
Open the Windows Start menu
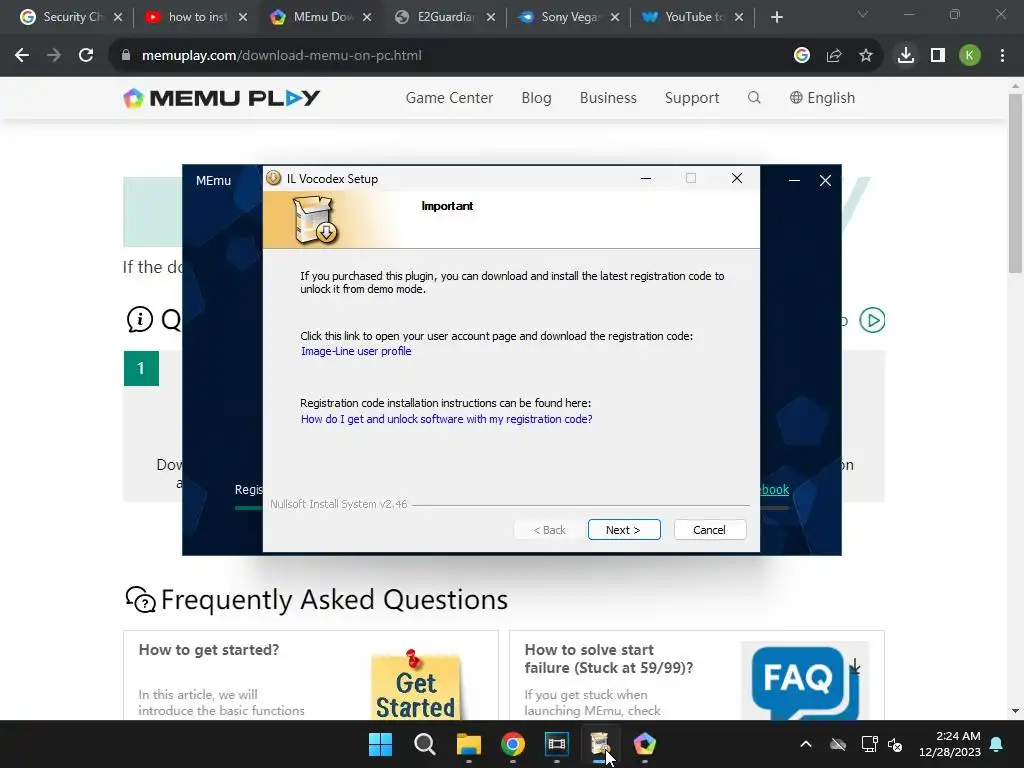pos(380,744)
